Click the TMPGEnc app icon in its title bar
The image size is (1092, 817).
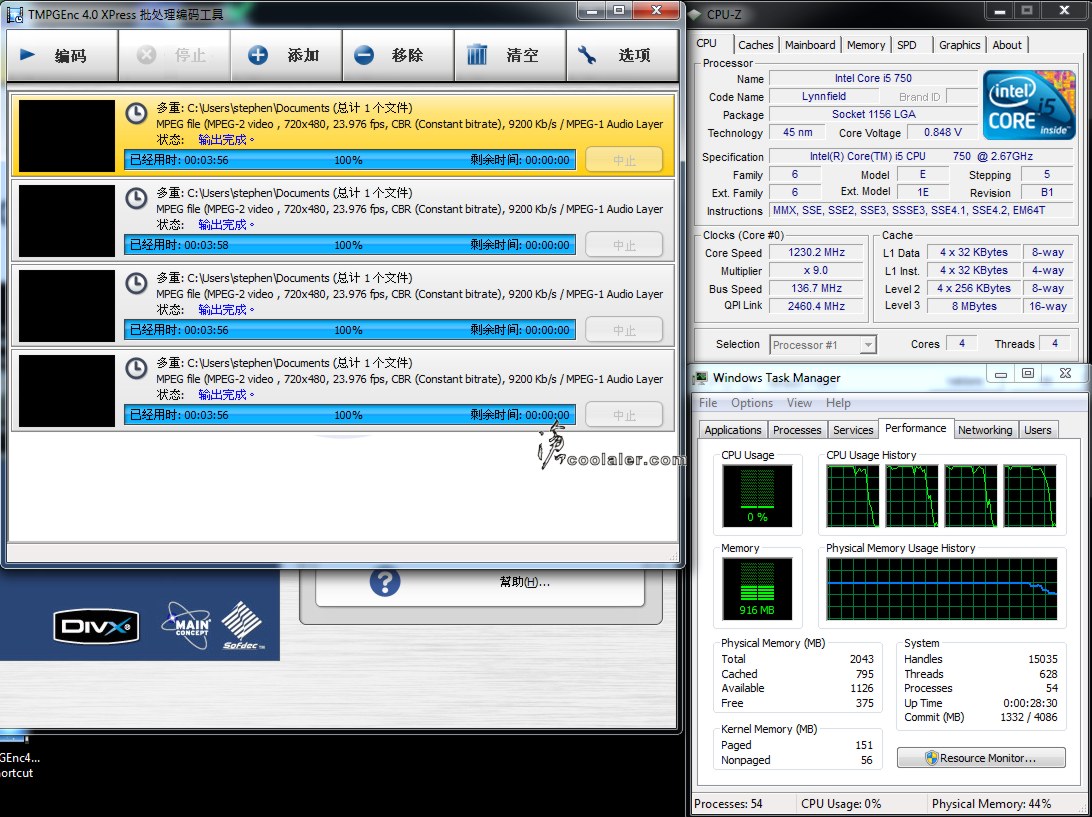(x=15, y=13)
